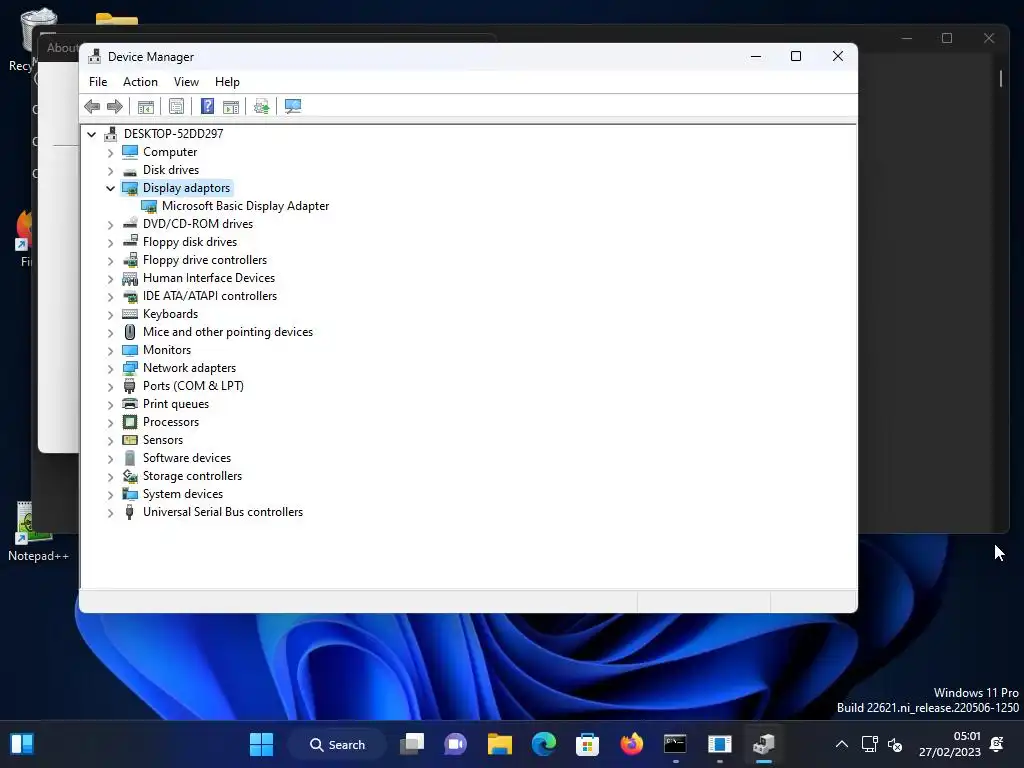Open the Action menu
This screenshot has height=768, width=1024.
point(140,82)
